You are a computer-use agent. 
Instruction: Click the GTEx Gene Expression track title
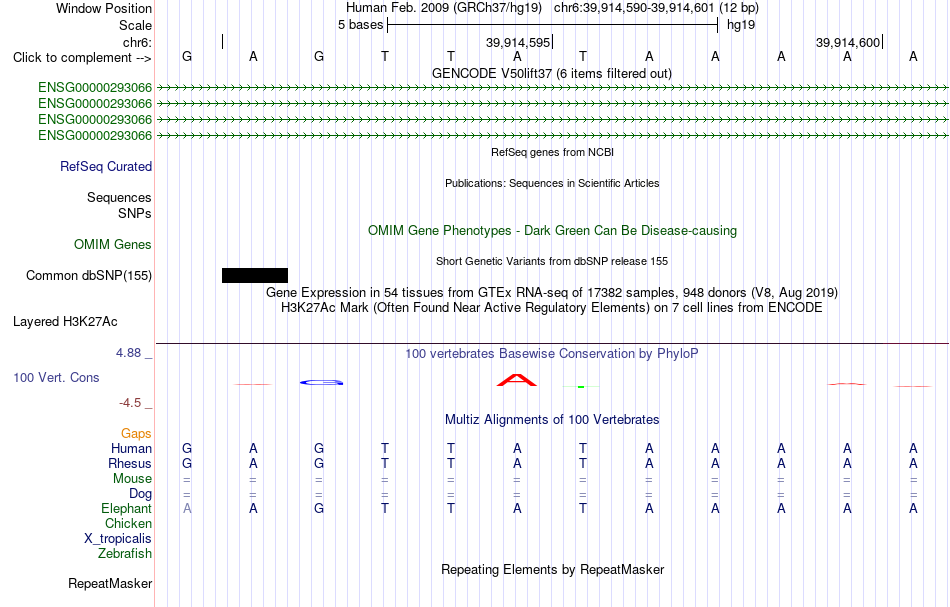coord(552,293)
